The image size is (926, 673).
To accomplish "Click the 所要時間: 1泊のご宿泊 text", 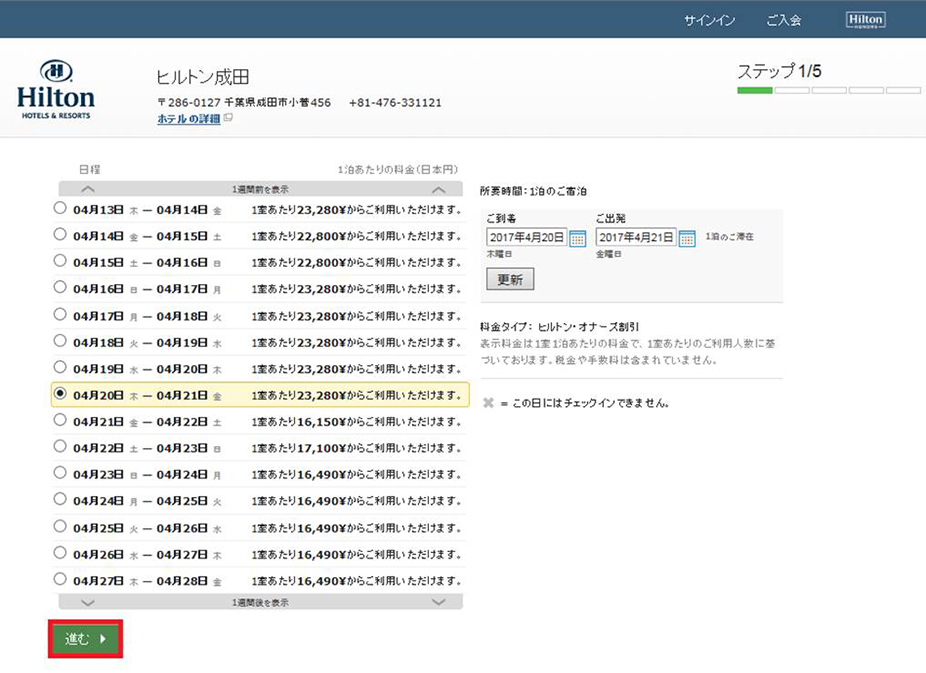I will pyautogui.click(x=533, y=191).
